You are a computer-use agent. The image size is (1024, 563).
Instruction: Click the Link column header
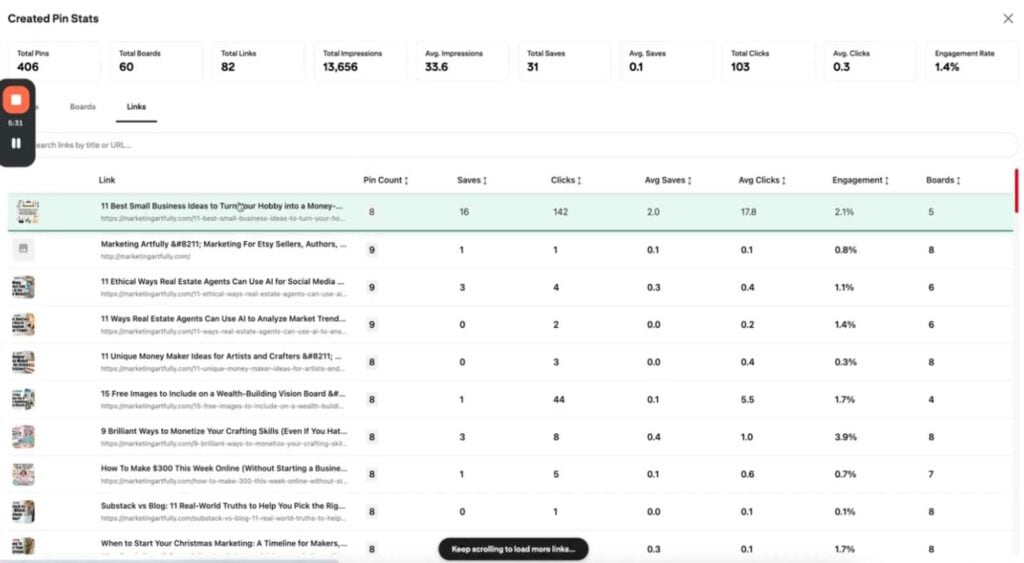[x=107, y=180]
